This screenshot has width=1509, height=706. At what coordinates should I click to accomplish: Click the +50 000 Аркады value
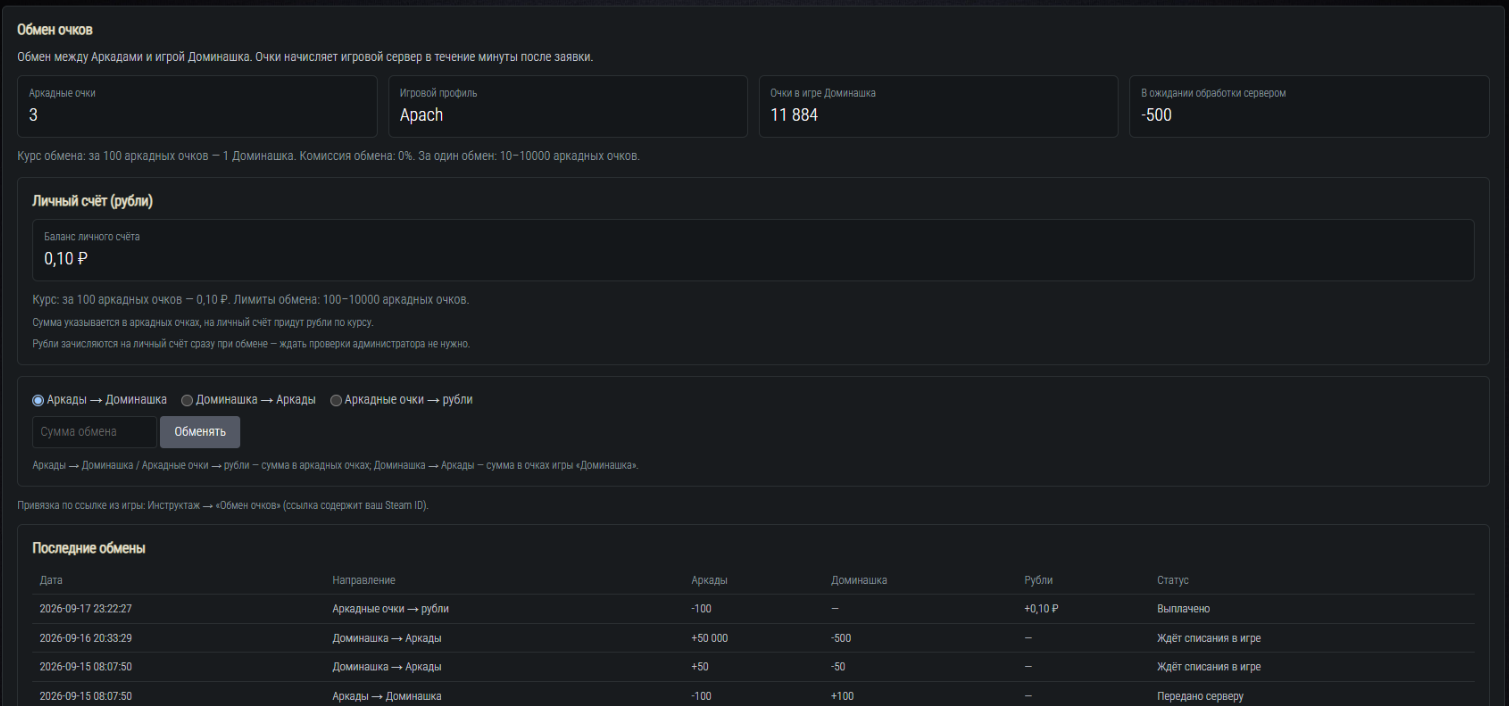pos(709,638)
